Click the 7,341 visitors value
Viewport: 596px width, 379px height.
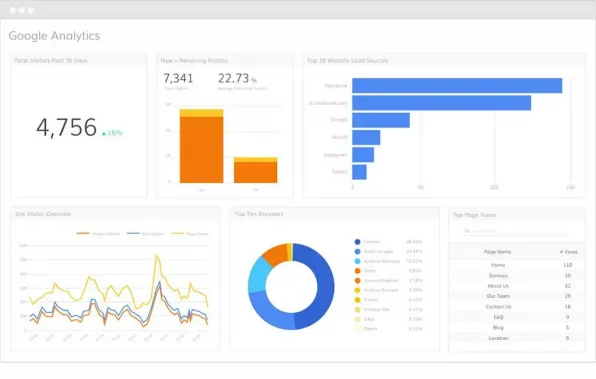(x=178, y=78)
